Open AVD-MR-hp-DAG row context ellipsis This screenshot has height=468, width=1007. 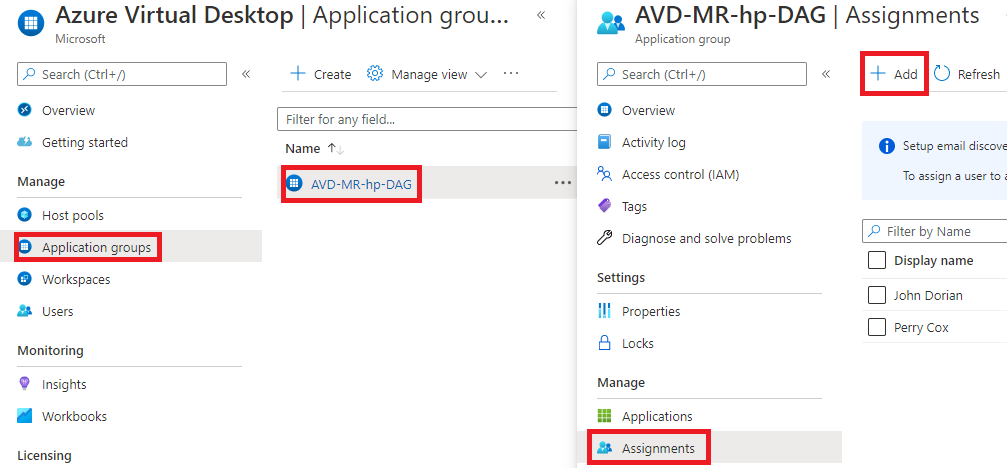pos(563,183)
